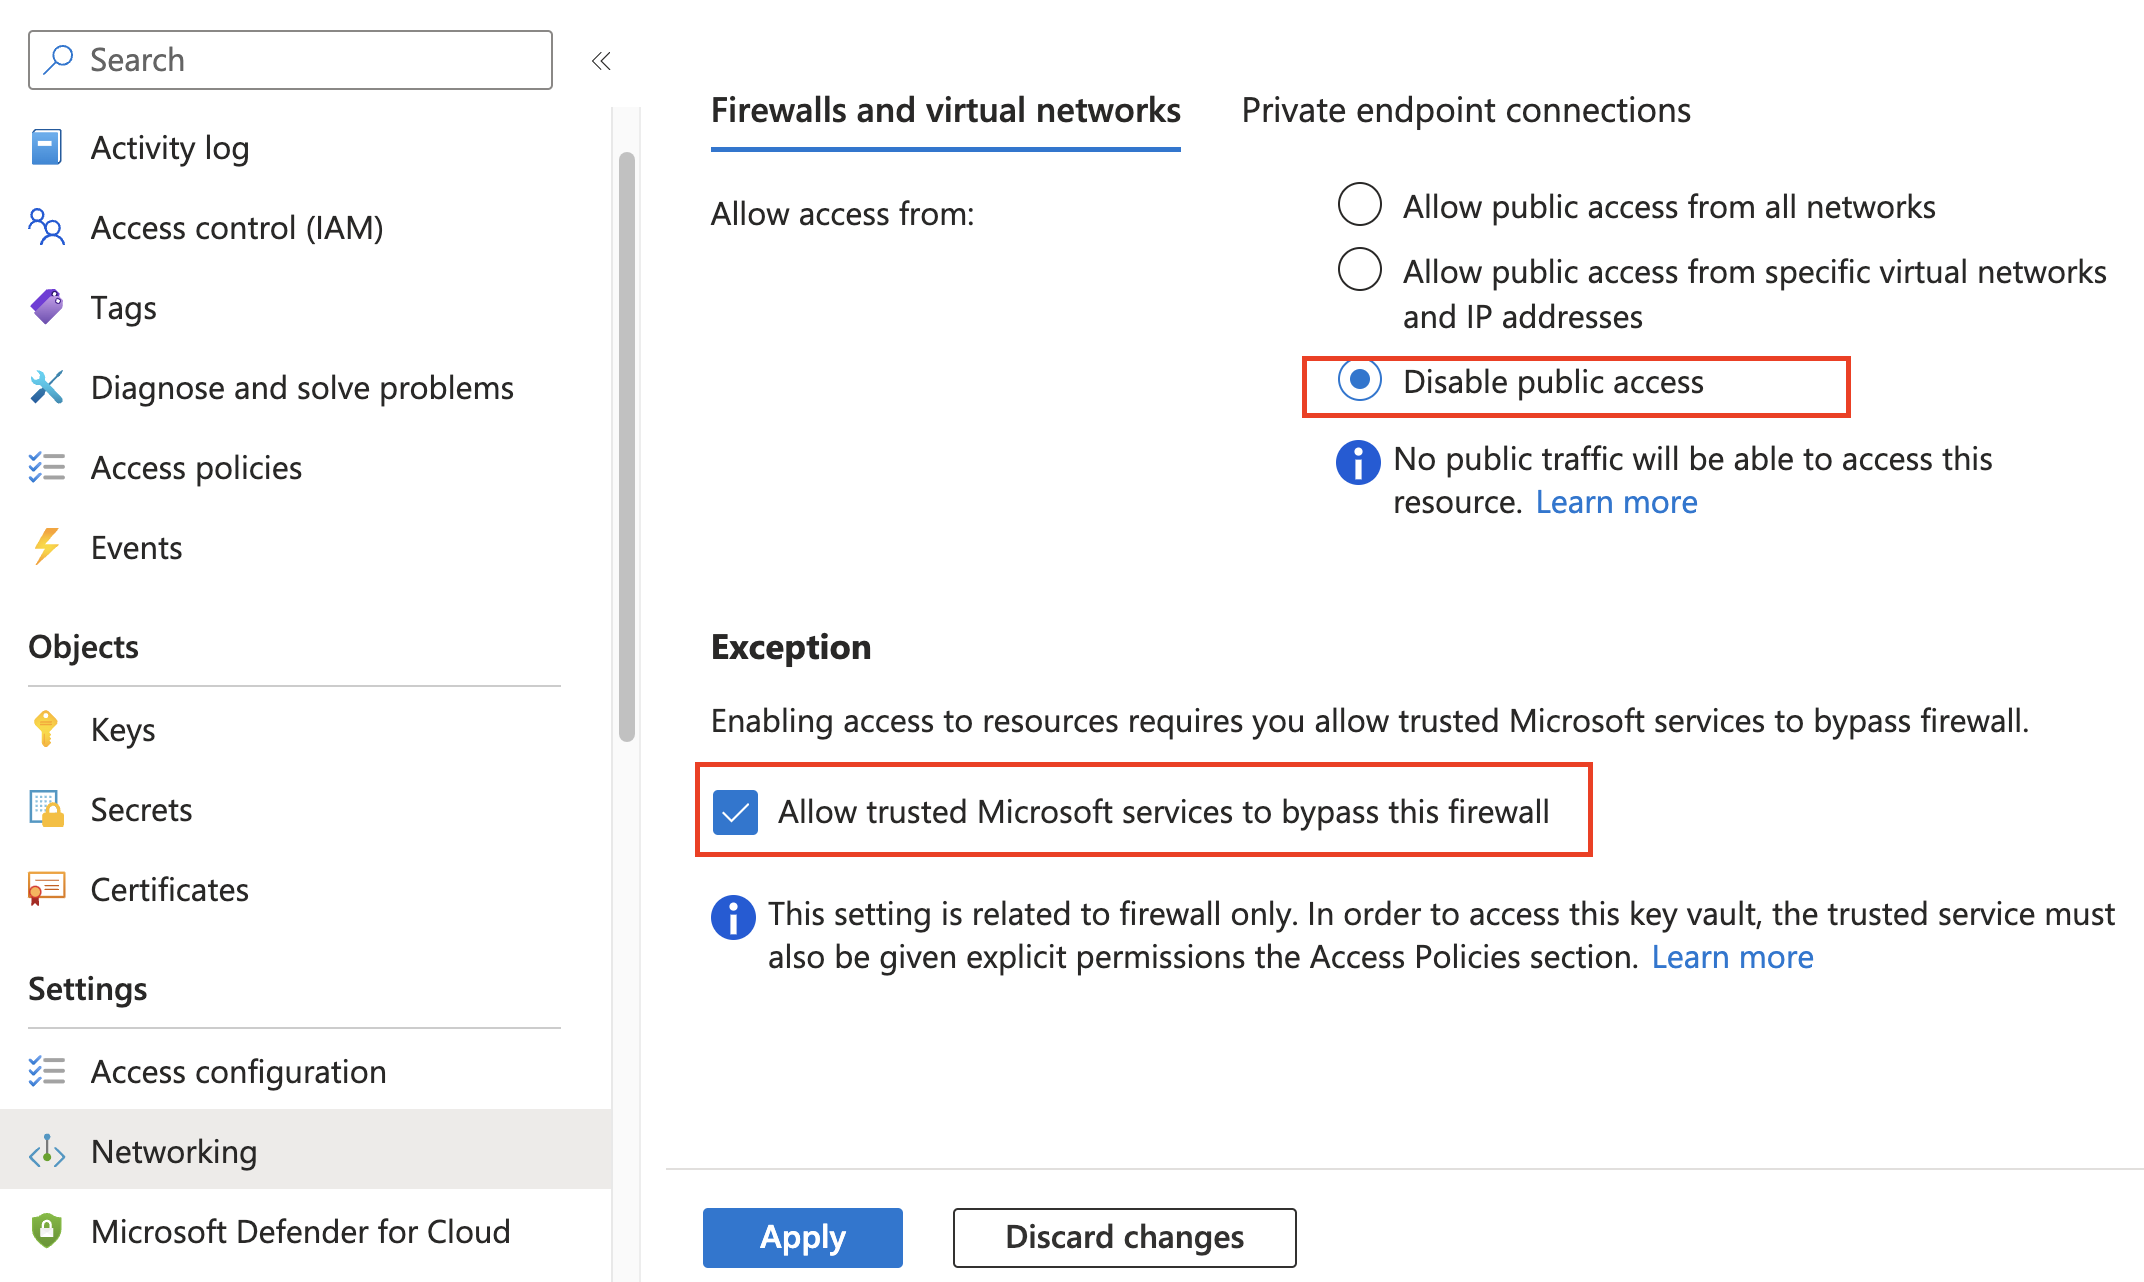Open the Access policies section

pos(196,467)
